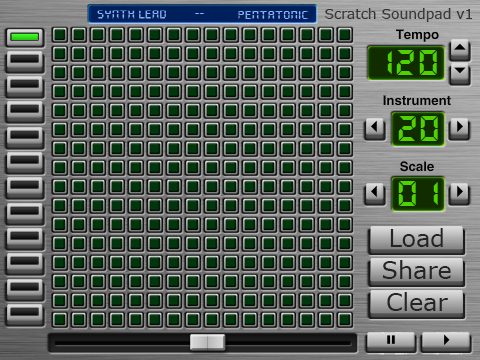
Task: Click the Scale label
Action: 417,166
